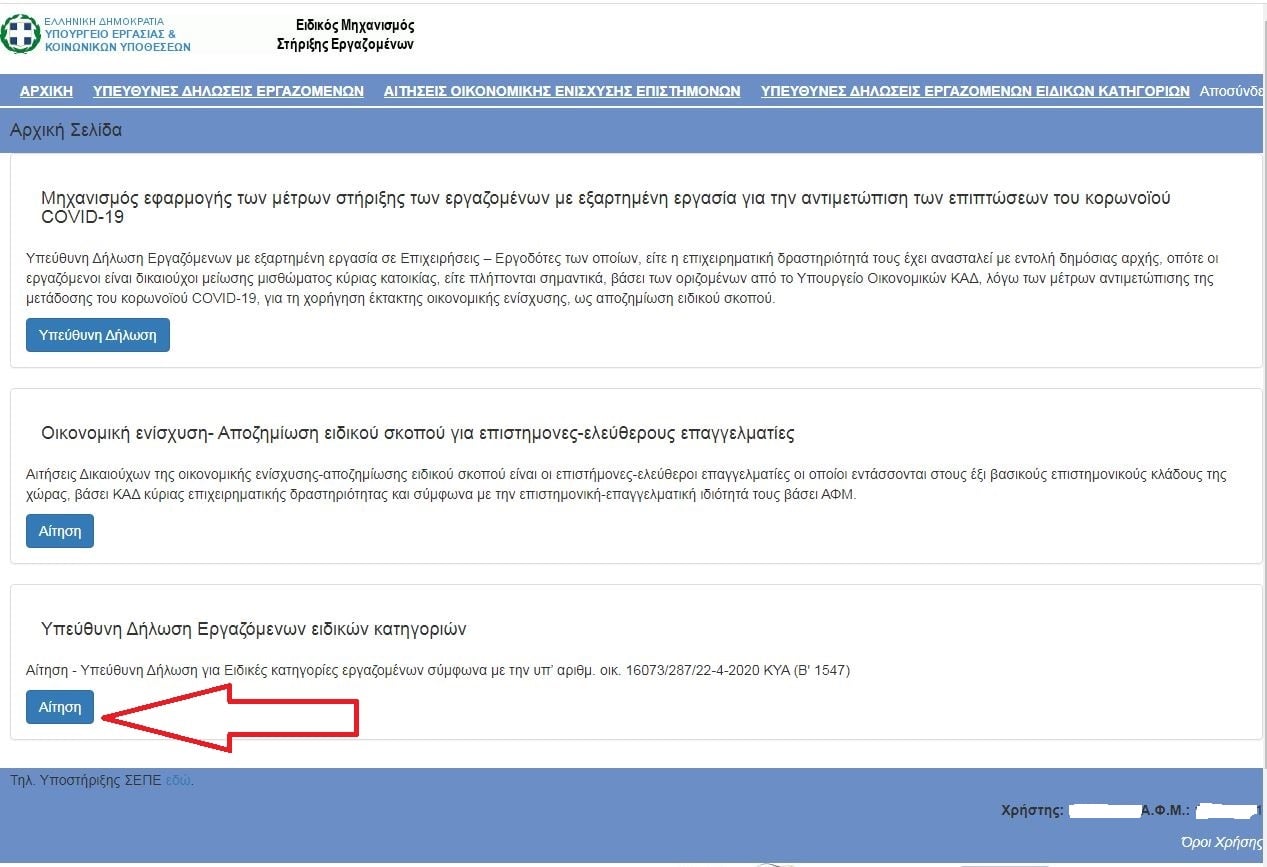Click the Ειδικός Μηχανισμός Στήριξης Εργαζομένων title
Viewport: 1267px width, 867px height.
tap(345, 35)
